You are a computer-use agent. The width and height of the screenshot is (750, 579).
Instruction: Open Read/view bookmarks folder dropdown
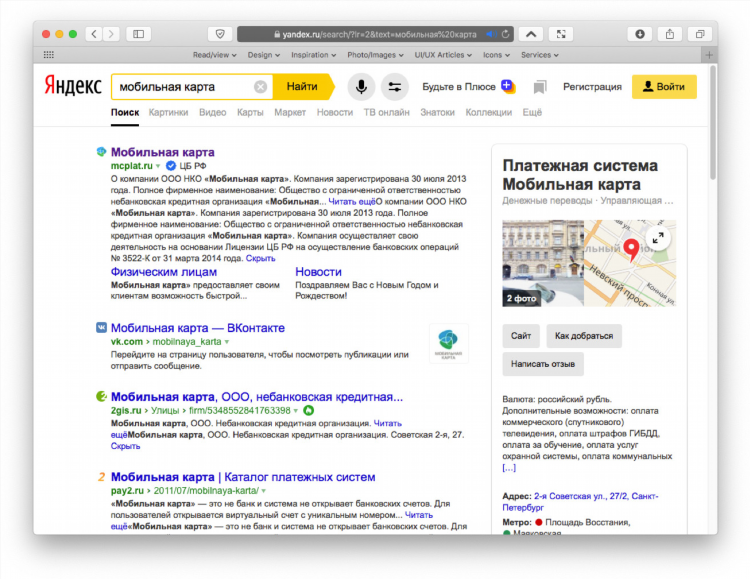[214, 55]
